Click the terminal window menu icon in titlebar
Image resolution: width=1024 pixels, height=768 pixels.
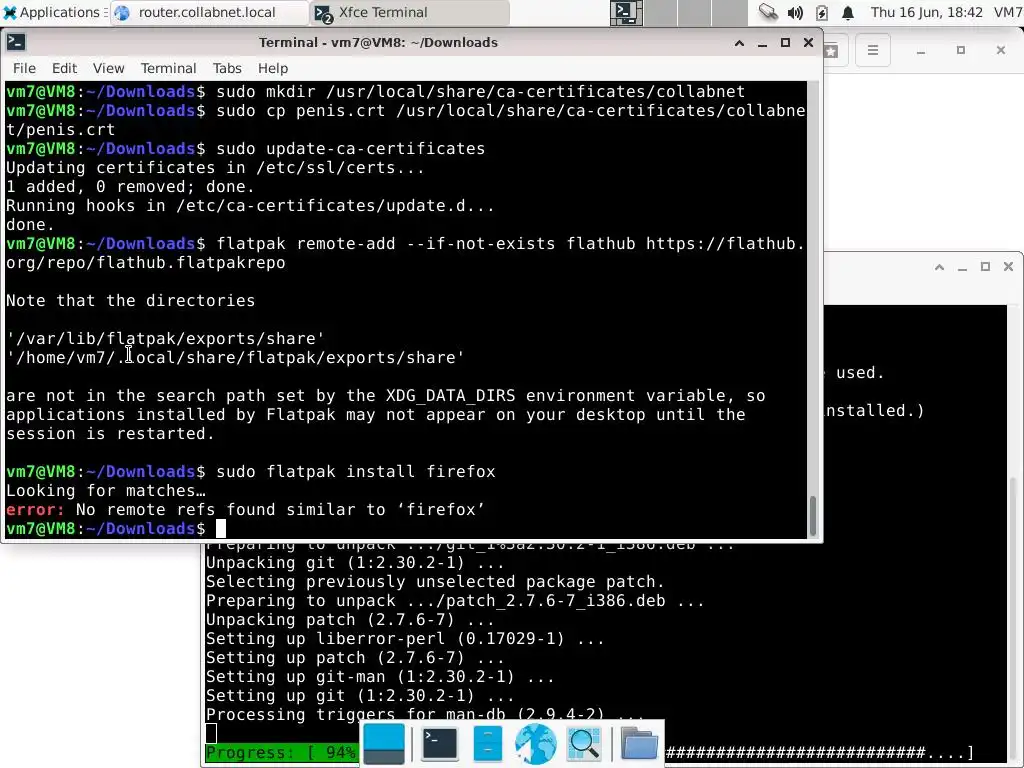(x=16, y=42)
